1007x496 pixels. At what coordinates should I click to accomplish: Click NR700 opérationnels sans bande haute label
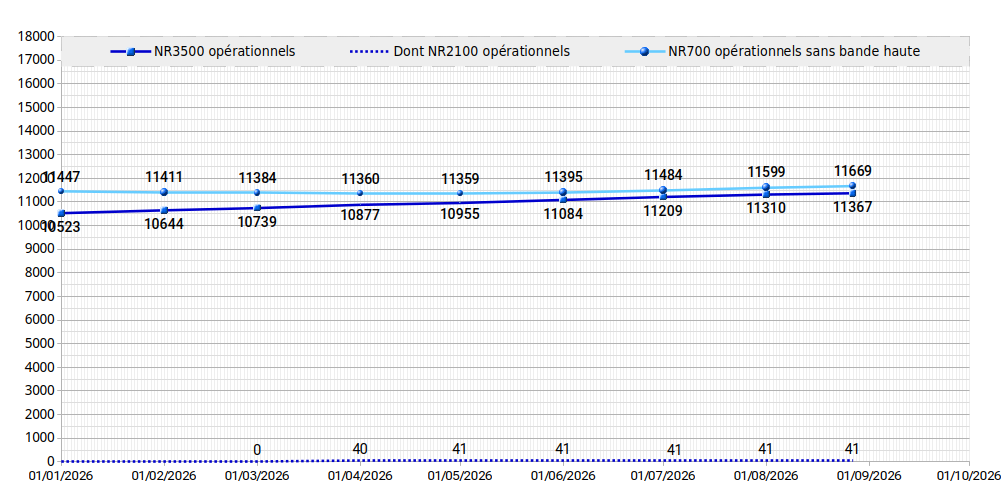[x=794, y=52]
